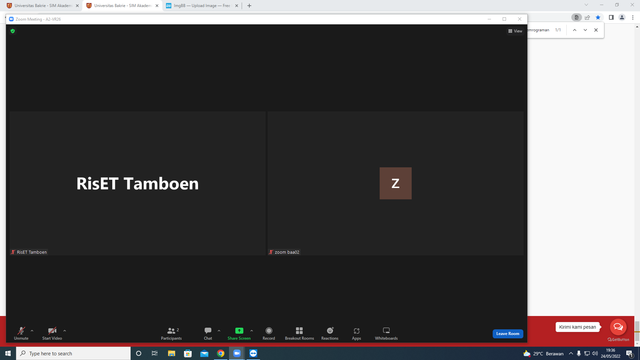Switch to the ImgBB Upload Image tab

coord(202,6)
